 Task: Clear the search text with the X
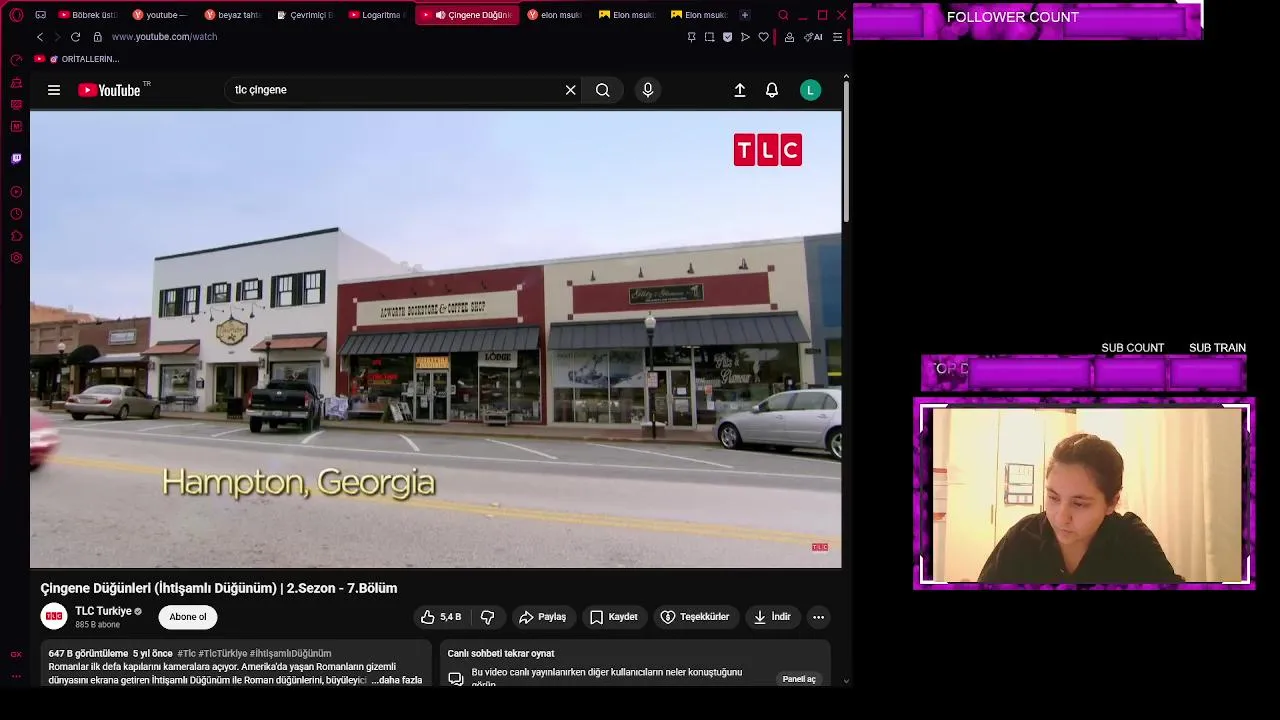click(x=570, y=90)
